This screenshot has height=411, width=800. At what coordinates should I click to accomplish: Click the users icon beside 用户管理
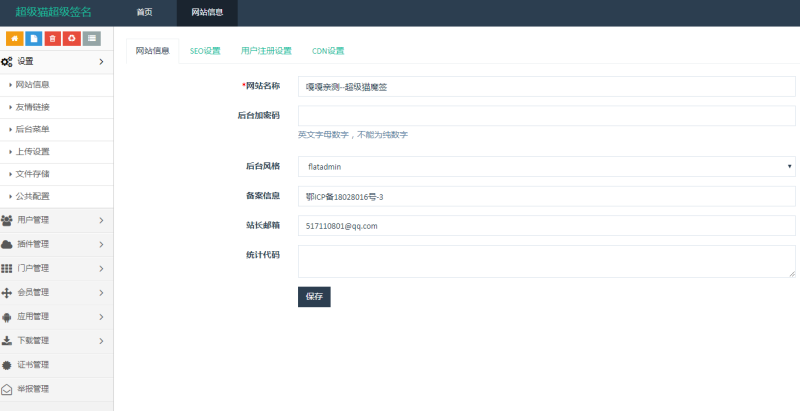(x=7, y=220)
